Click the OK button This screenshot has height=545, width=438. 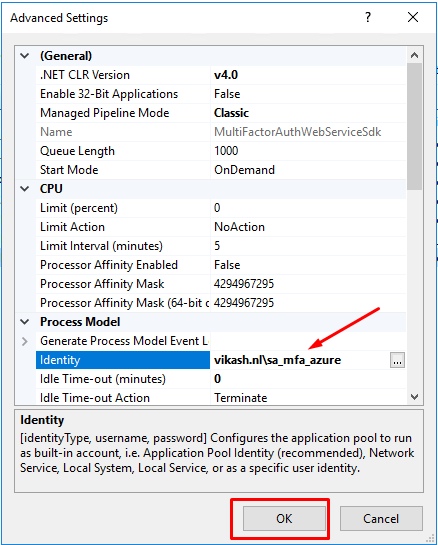[x=284, y=518]
